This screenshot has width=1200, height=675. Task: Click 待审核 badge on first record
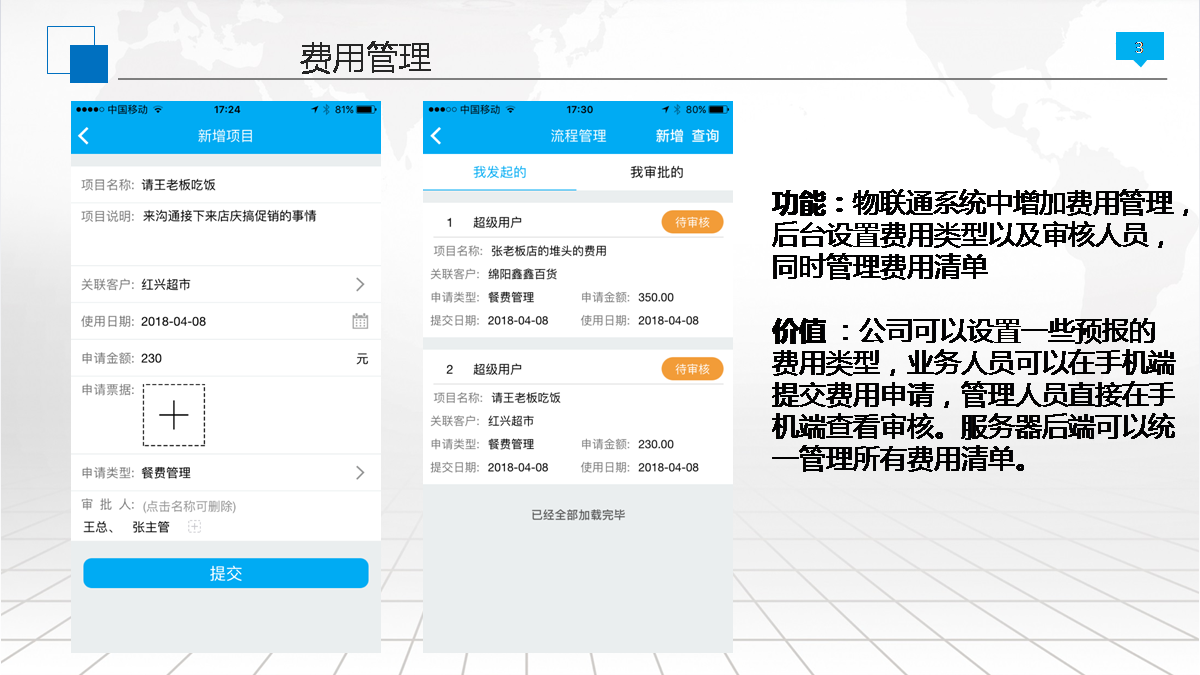coord(692,222)
